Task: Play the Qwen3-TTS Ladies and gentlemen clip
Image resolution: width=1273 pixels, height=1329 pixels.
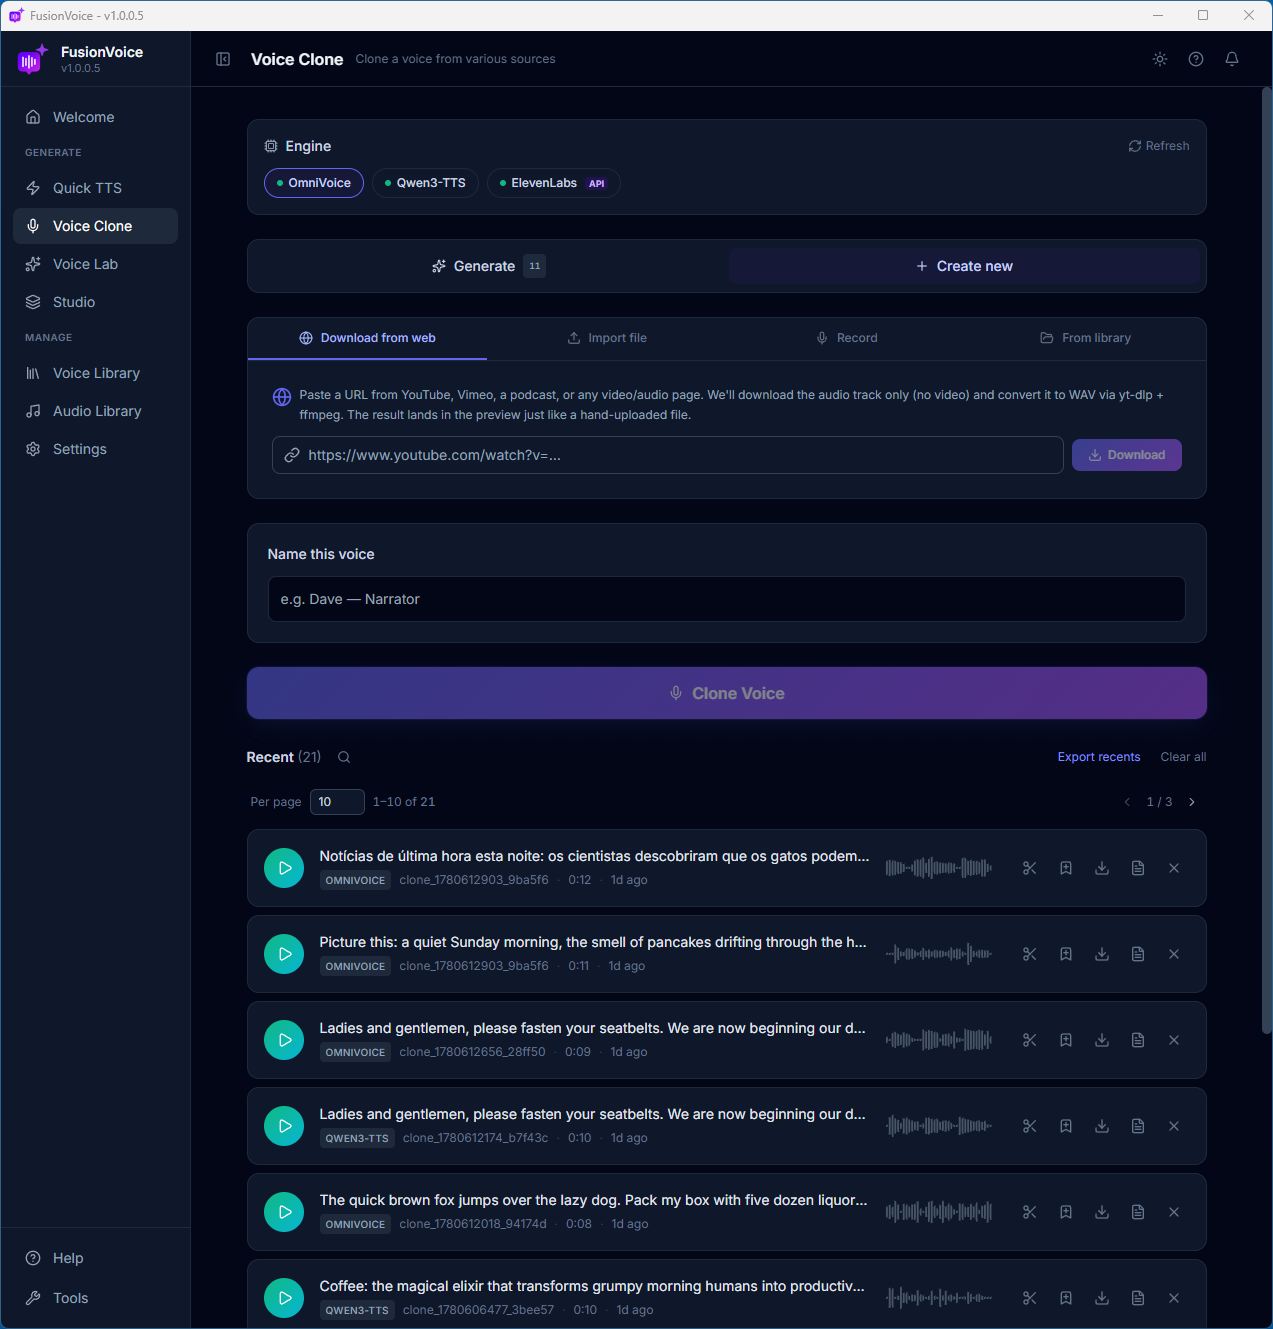Action: (x=284, y=1126)
